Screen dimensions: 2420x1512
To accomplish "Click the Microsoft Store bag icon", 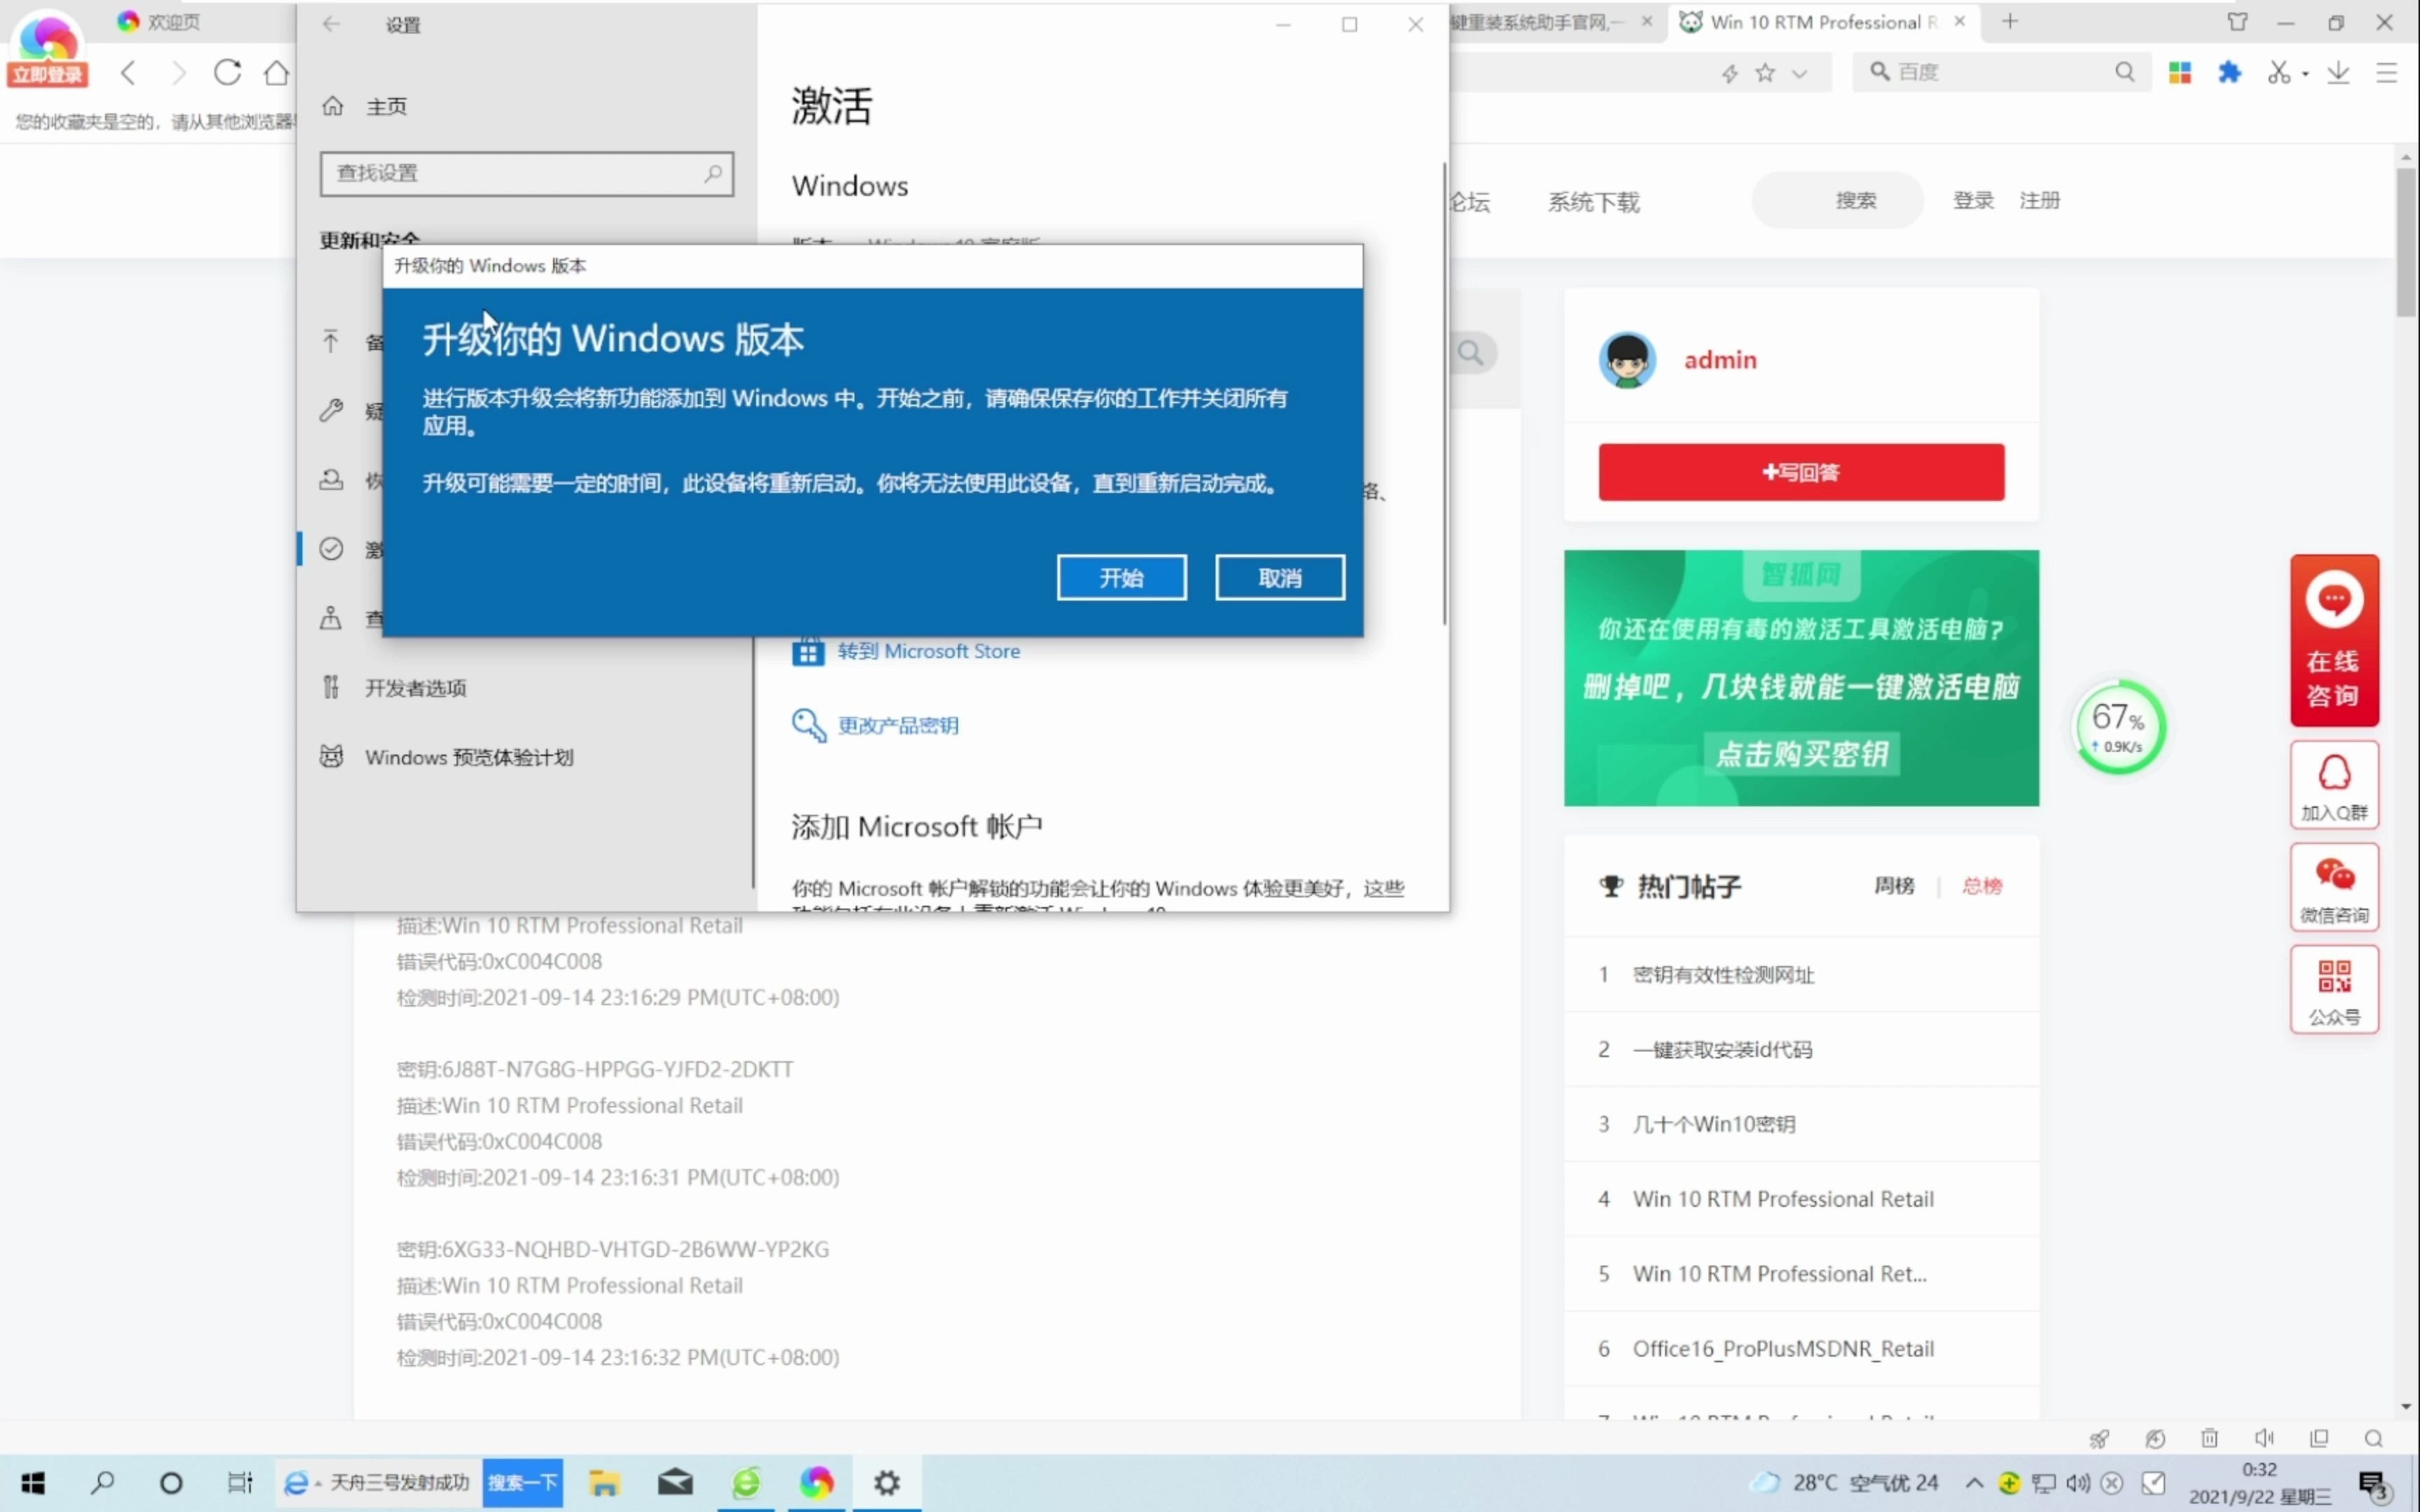I will point(808,652).
